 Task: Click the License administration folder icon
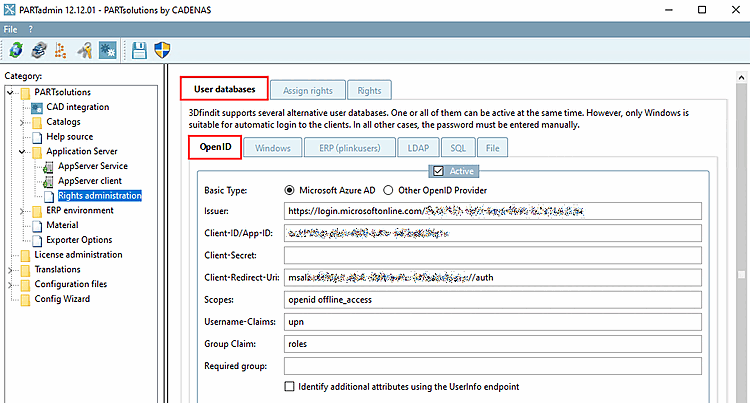[x=25, y=255]
